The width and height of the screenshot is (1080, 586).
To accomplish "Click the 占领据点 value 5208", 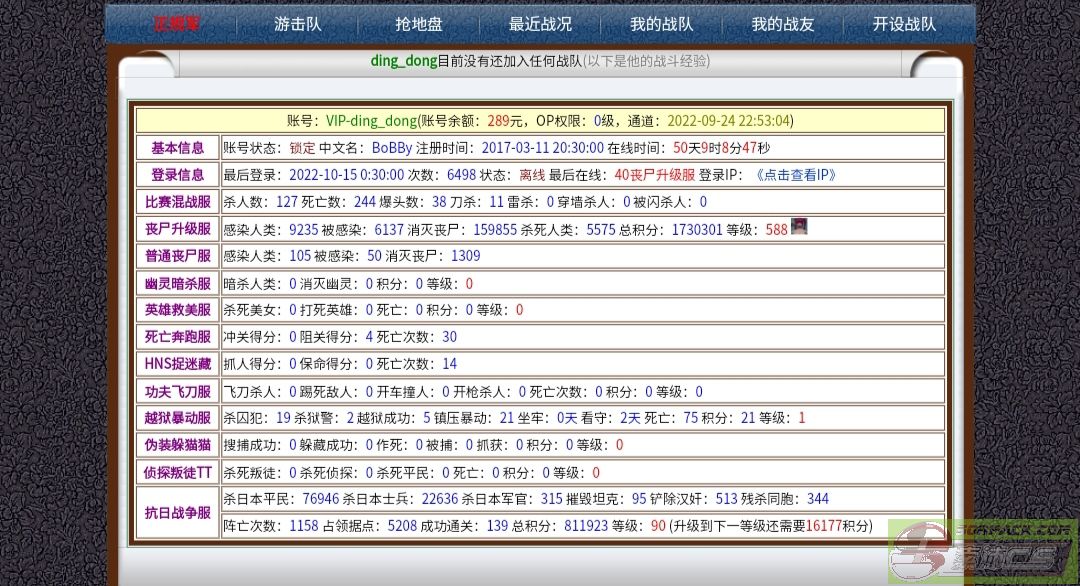I will click(402, 526).
